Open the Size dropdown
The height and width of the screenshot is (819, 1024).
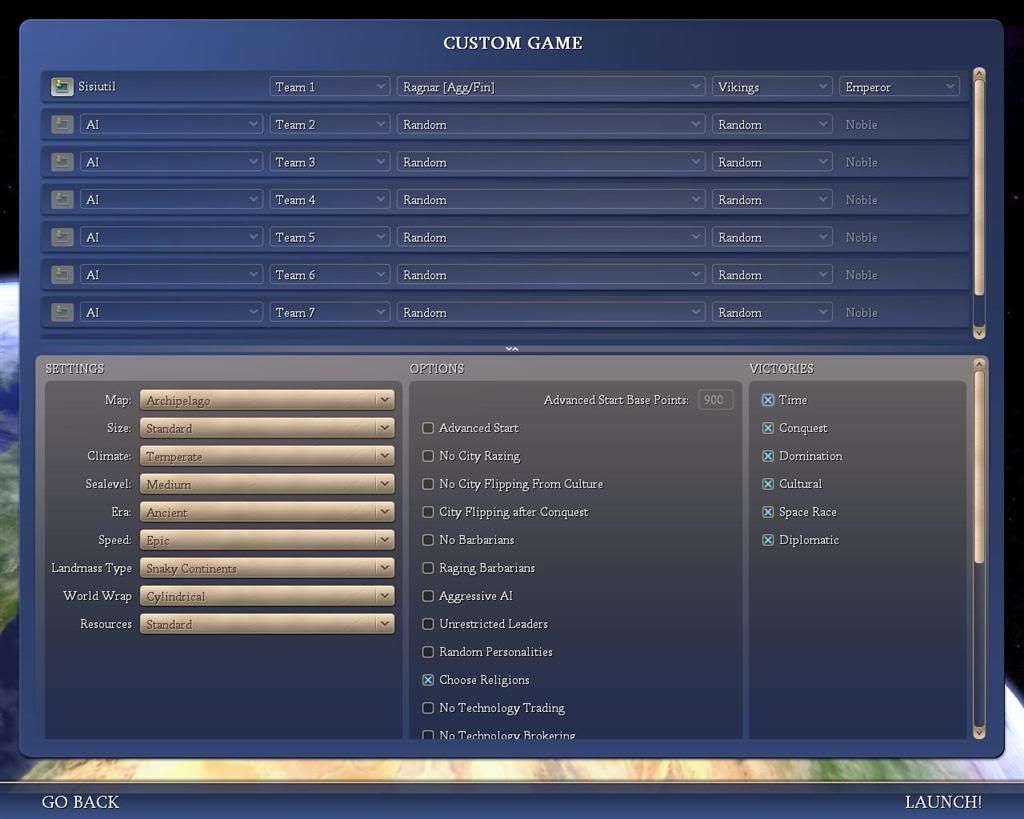(267, 428)
